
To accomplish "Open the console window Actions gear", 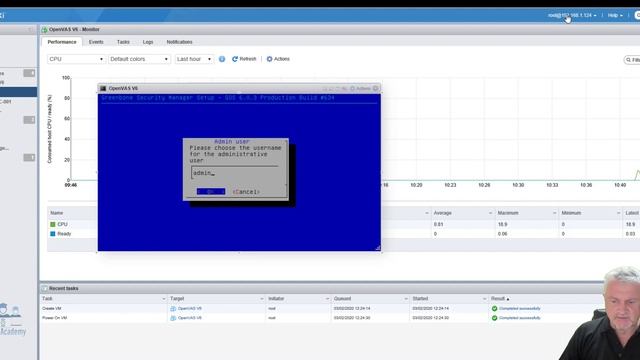I will (x=360, y=89).
